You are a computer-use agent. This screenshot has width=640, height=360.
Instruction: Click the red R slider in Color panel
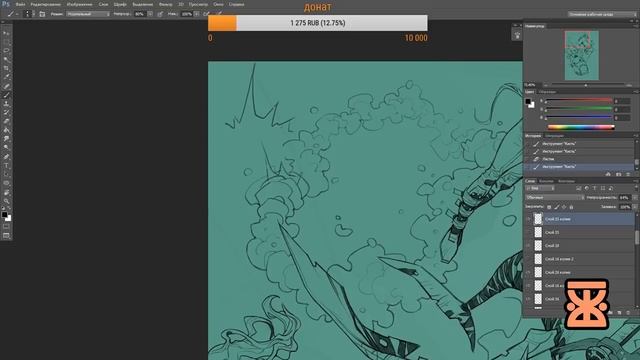click(x=579, y=101)
